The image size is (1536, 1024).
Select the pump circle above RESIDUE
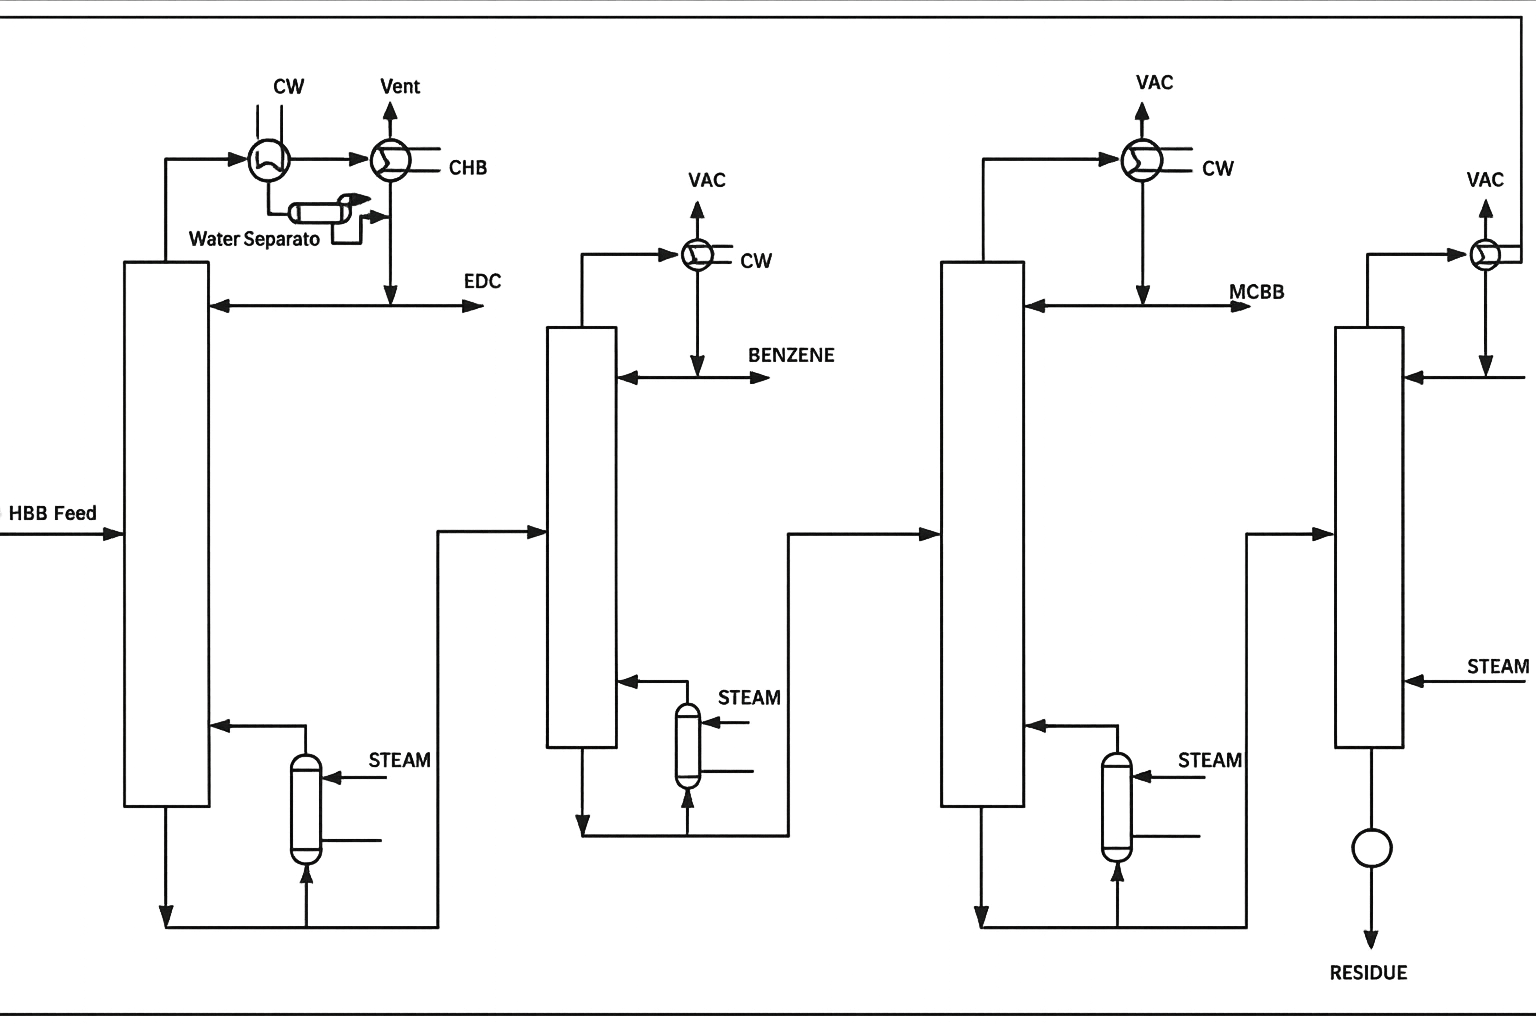tap(1371, 848)
